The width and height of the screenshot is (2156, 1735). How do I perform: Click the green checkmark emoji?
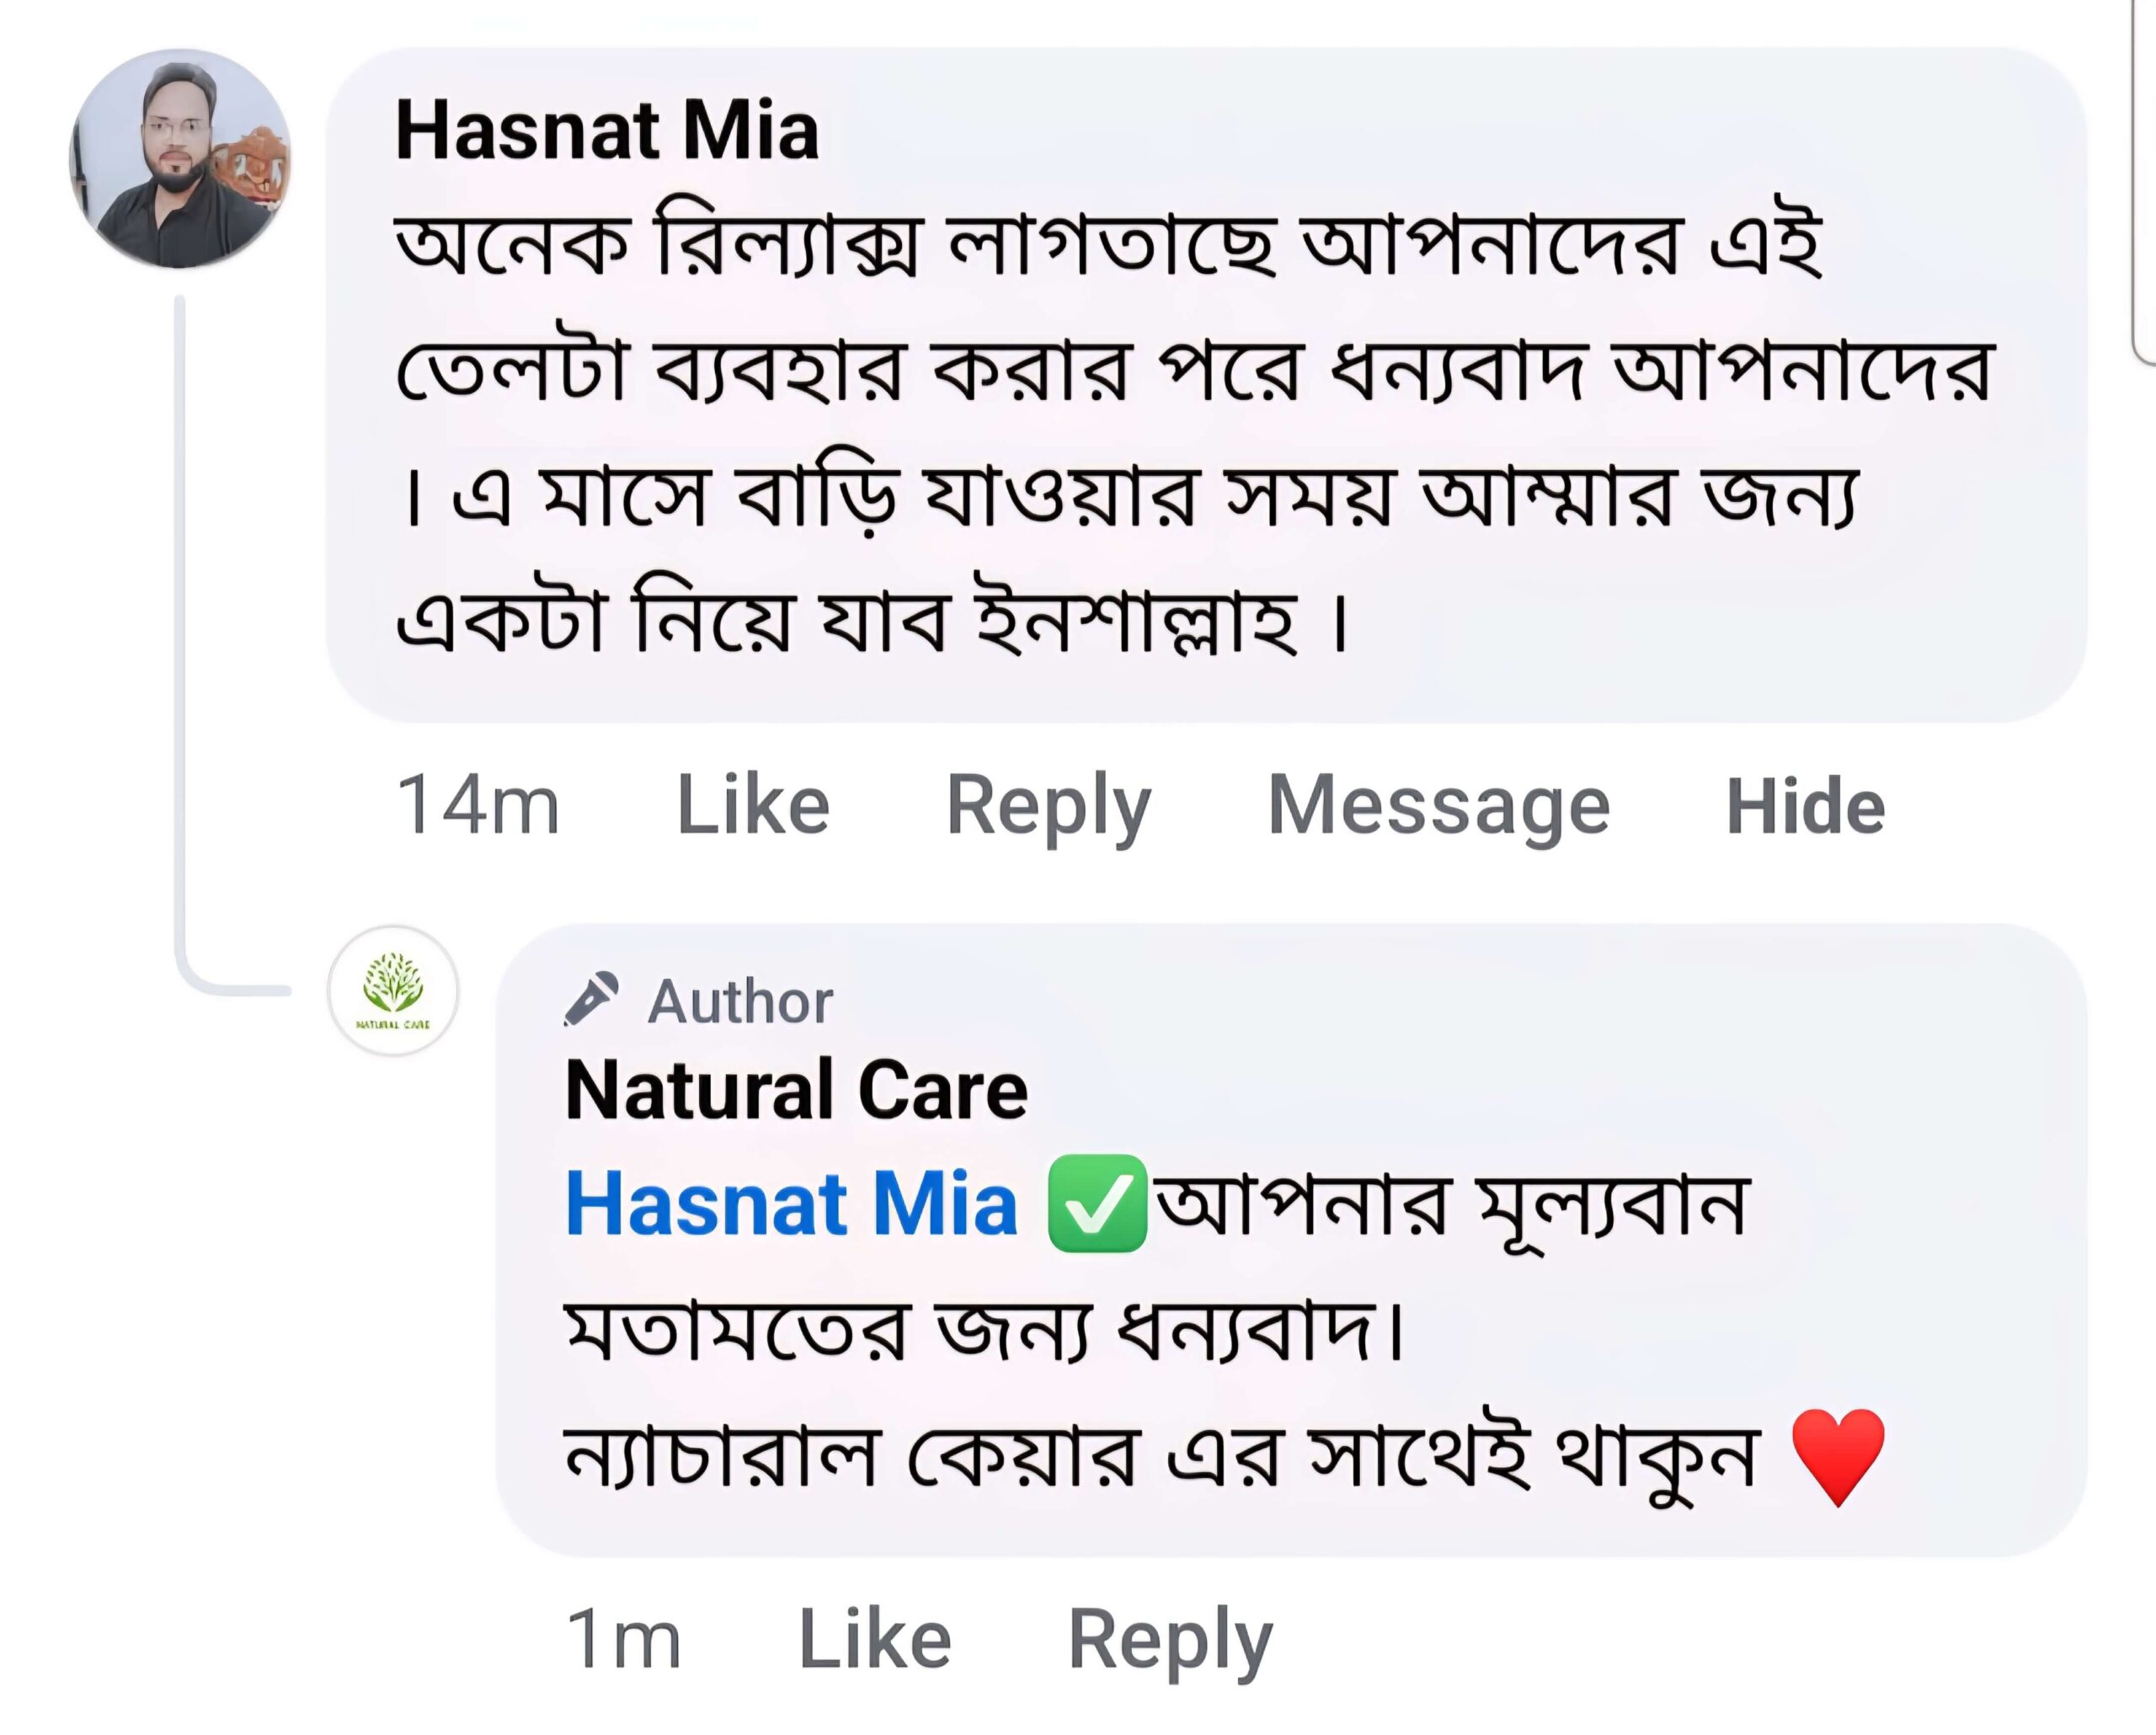tap(1097, 1203)
